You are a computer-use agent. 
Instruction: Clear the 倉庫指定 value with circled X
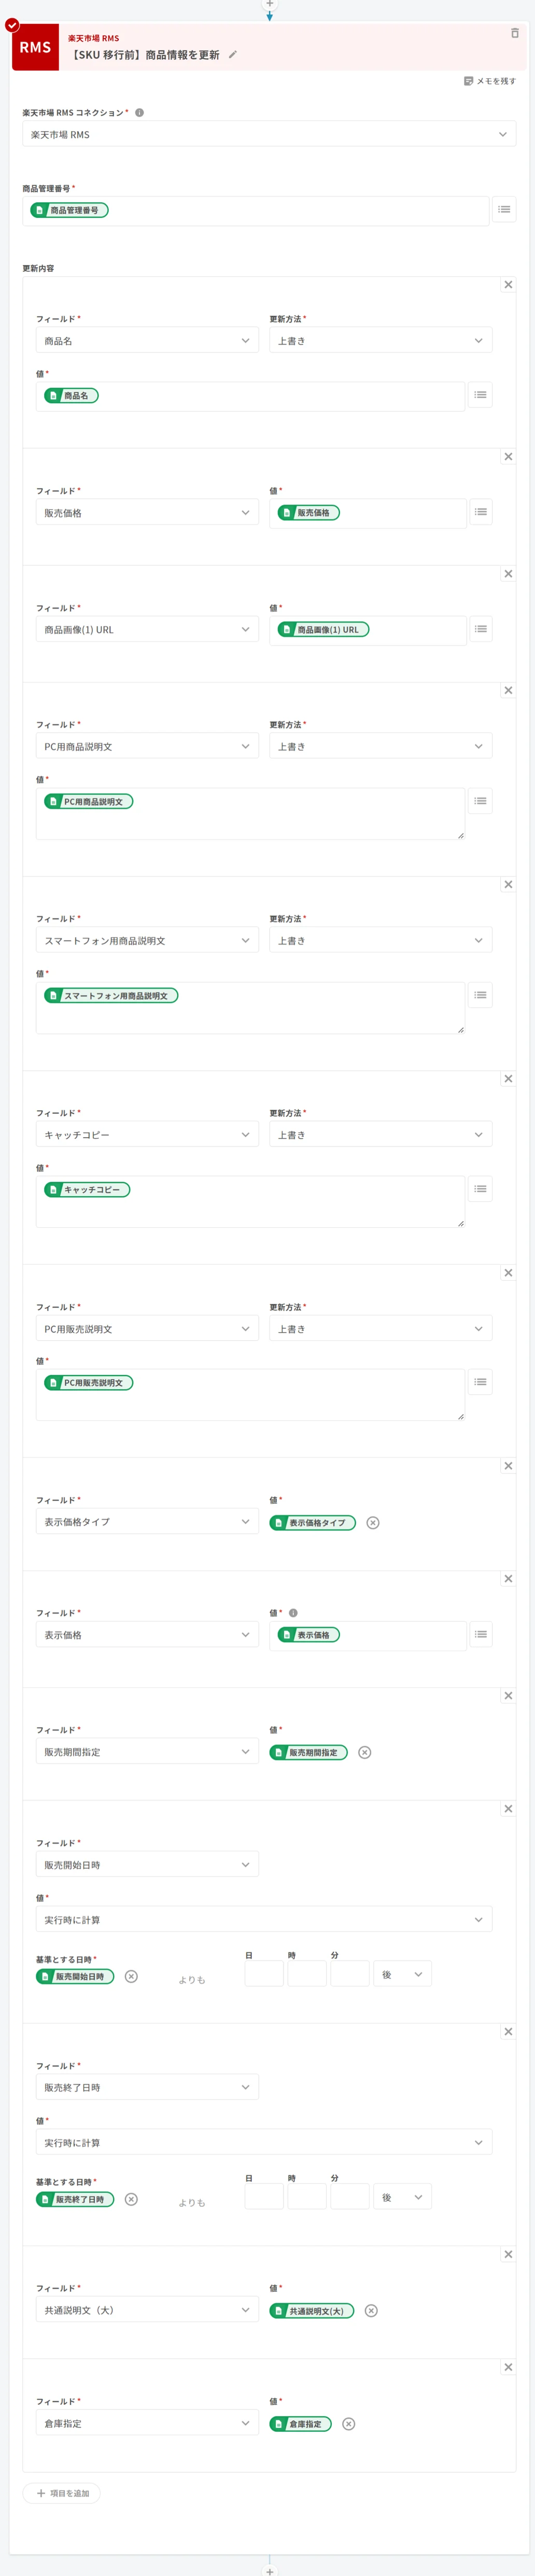click(349, 2423)
